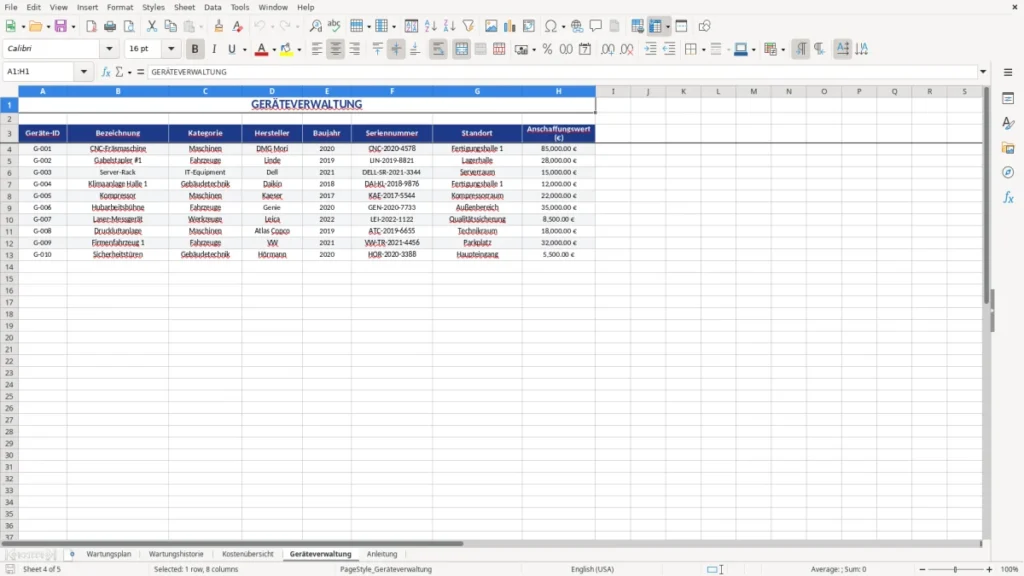Expand the Name Box dropdown
Screen dimensions: 1024x576
84,72
